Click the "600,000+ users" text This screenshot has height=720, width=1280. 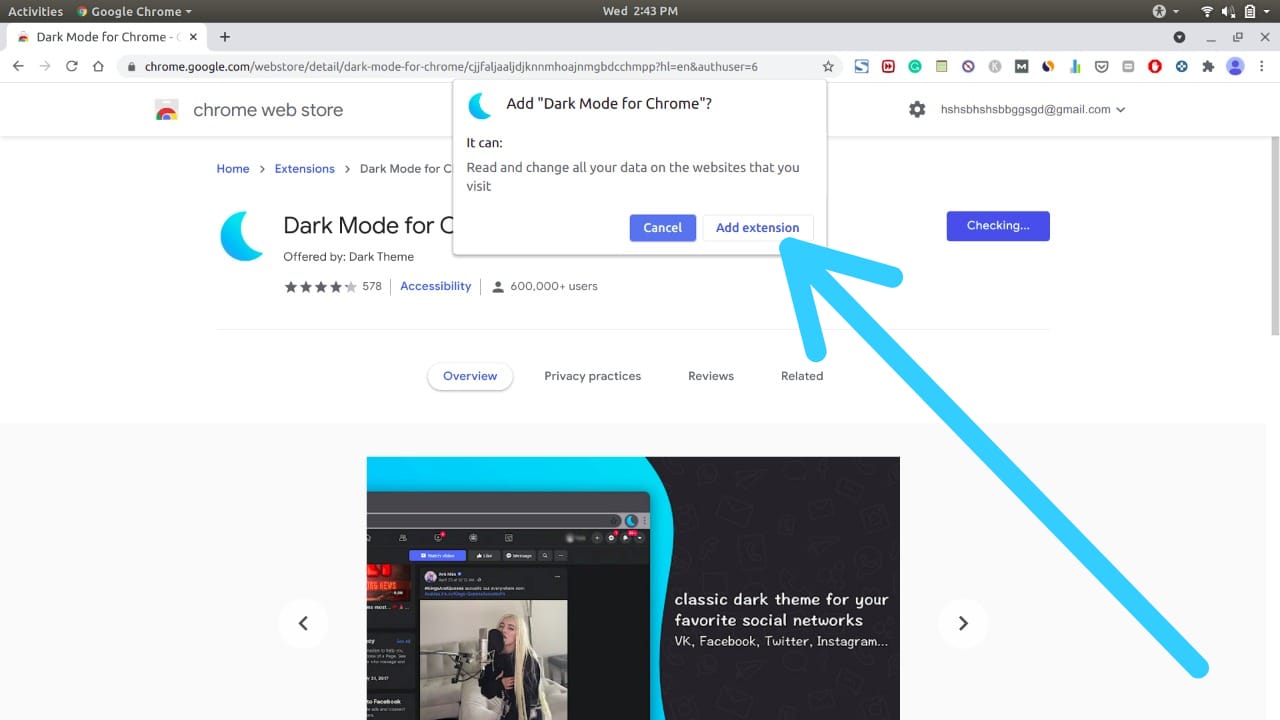tap(554, 286)
